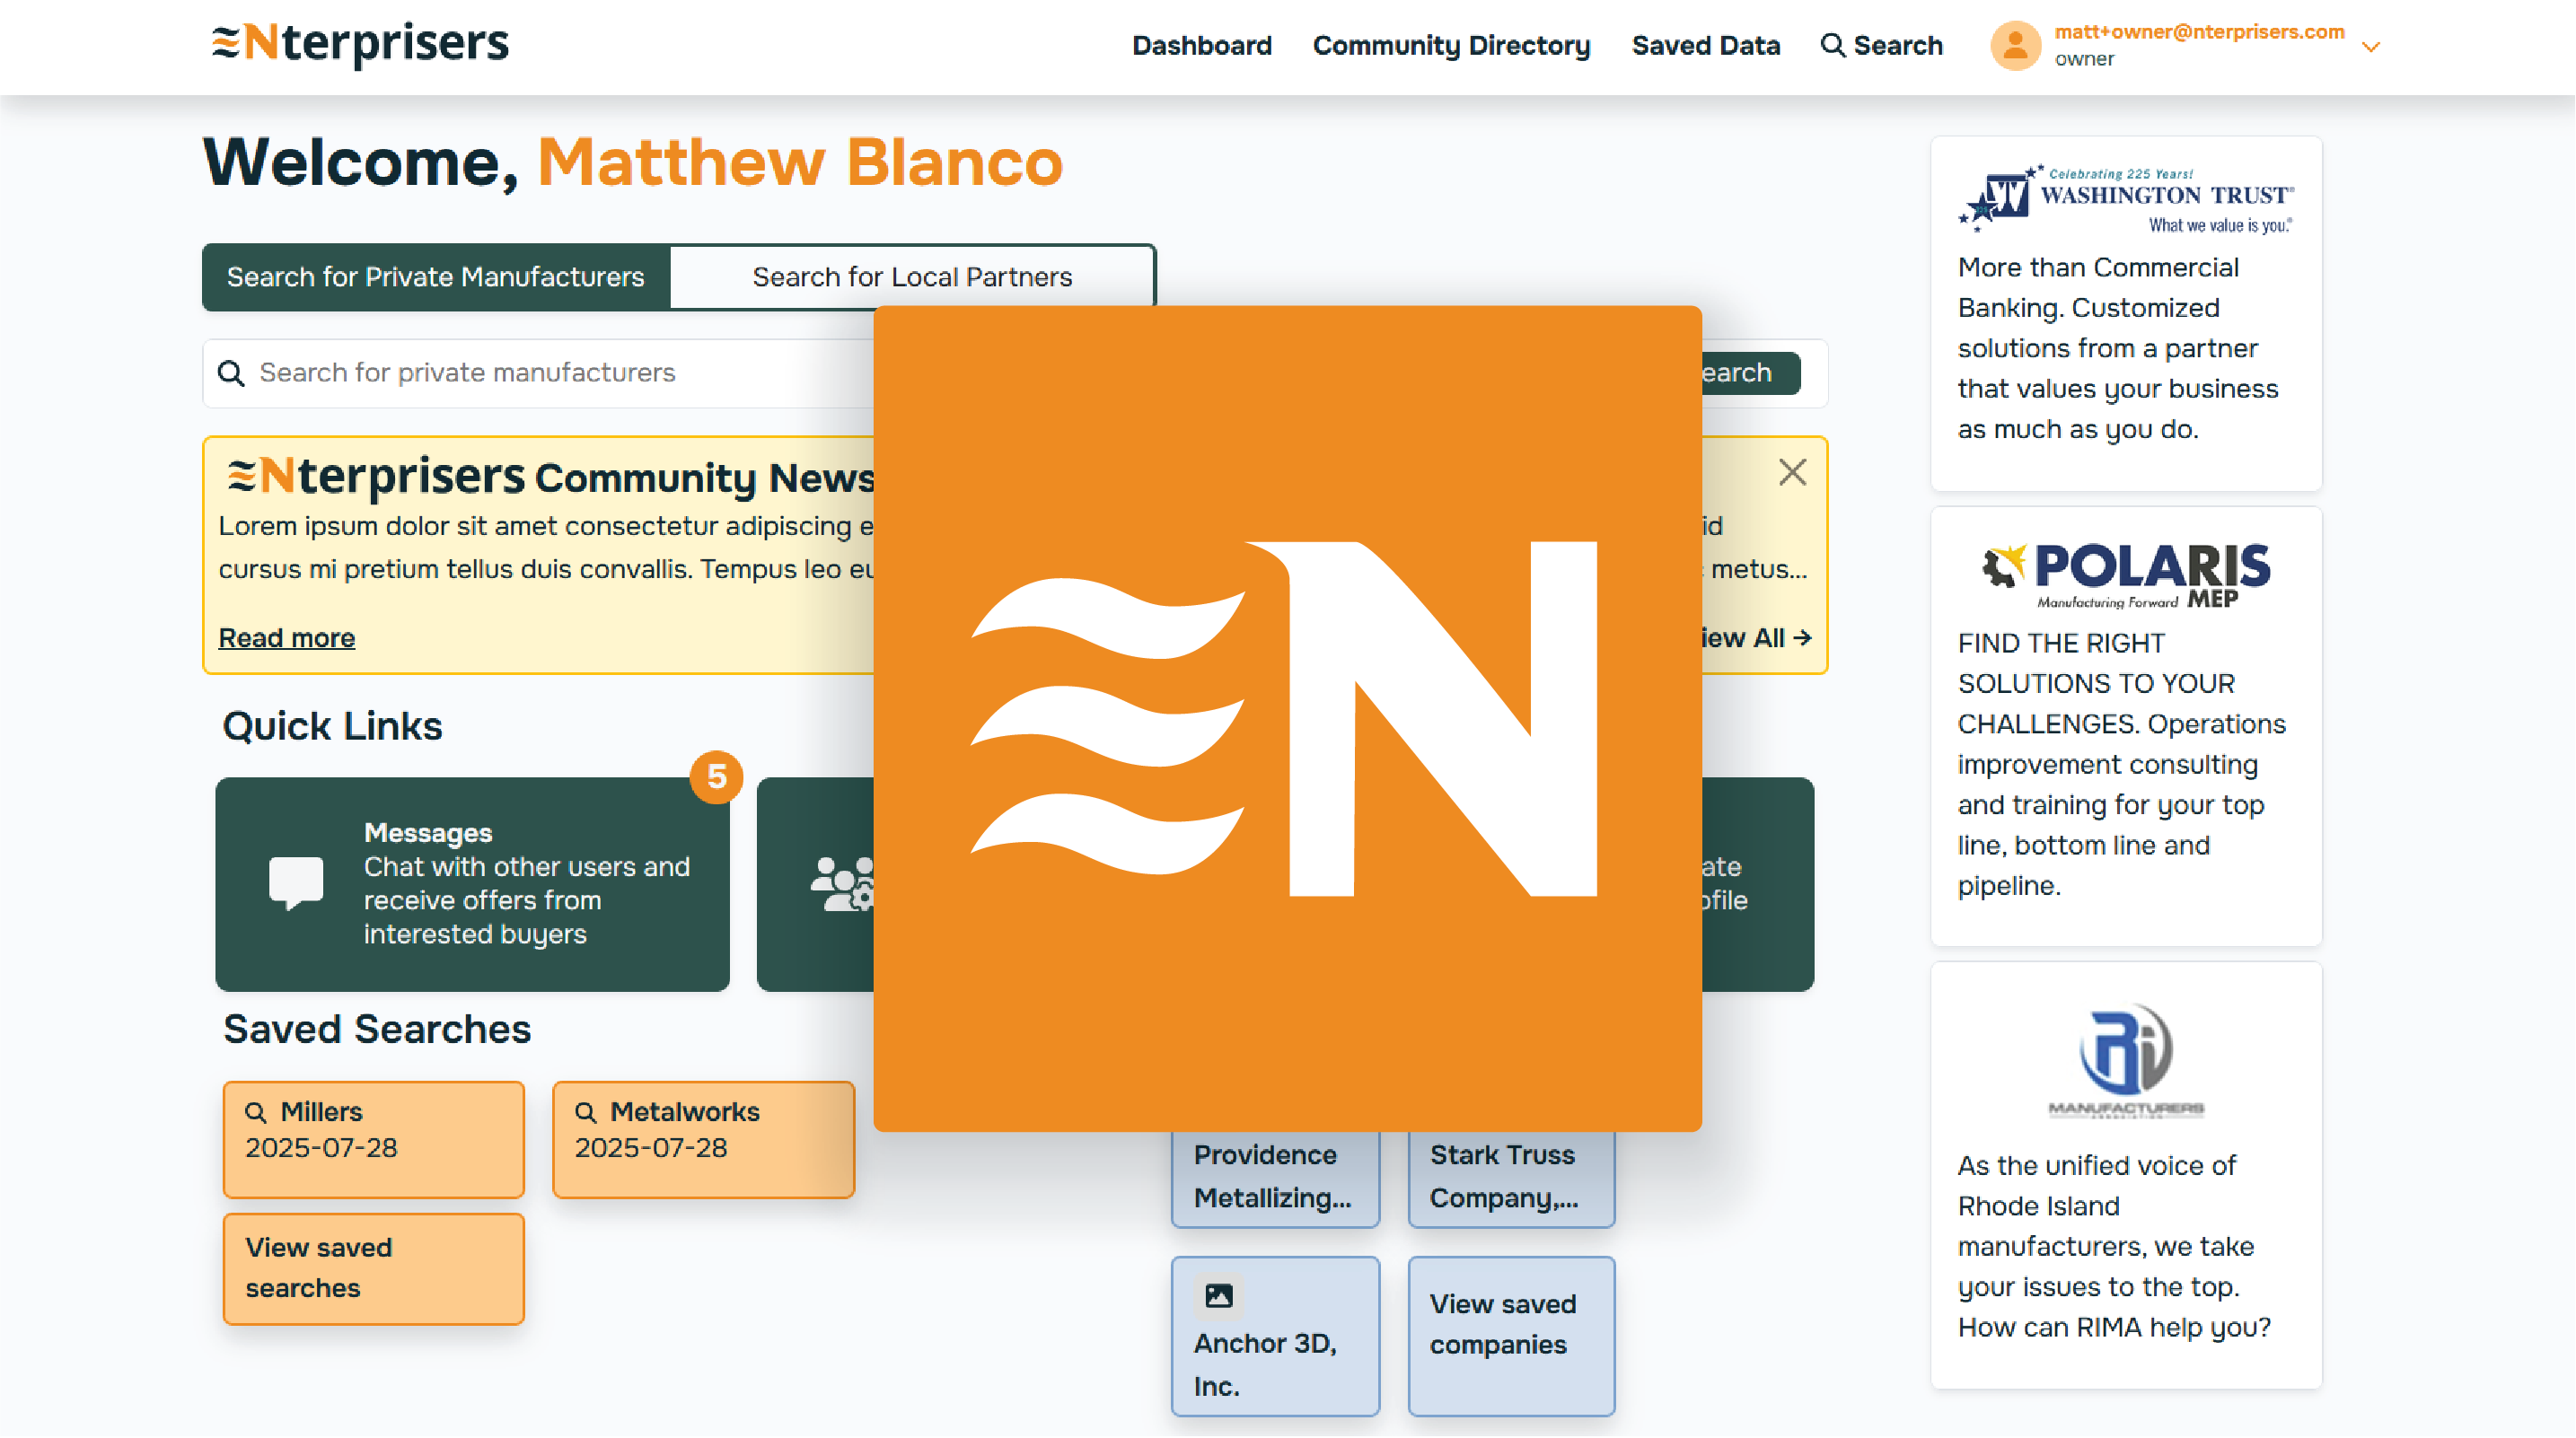Viewport: 2576px width, 1438px height.
Task: Select Search for Private Manufacturers tab
Action: [x=436, y=277]
